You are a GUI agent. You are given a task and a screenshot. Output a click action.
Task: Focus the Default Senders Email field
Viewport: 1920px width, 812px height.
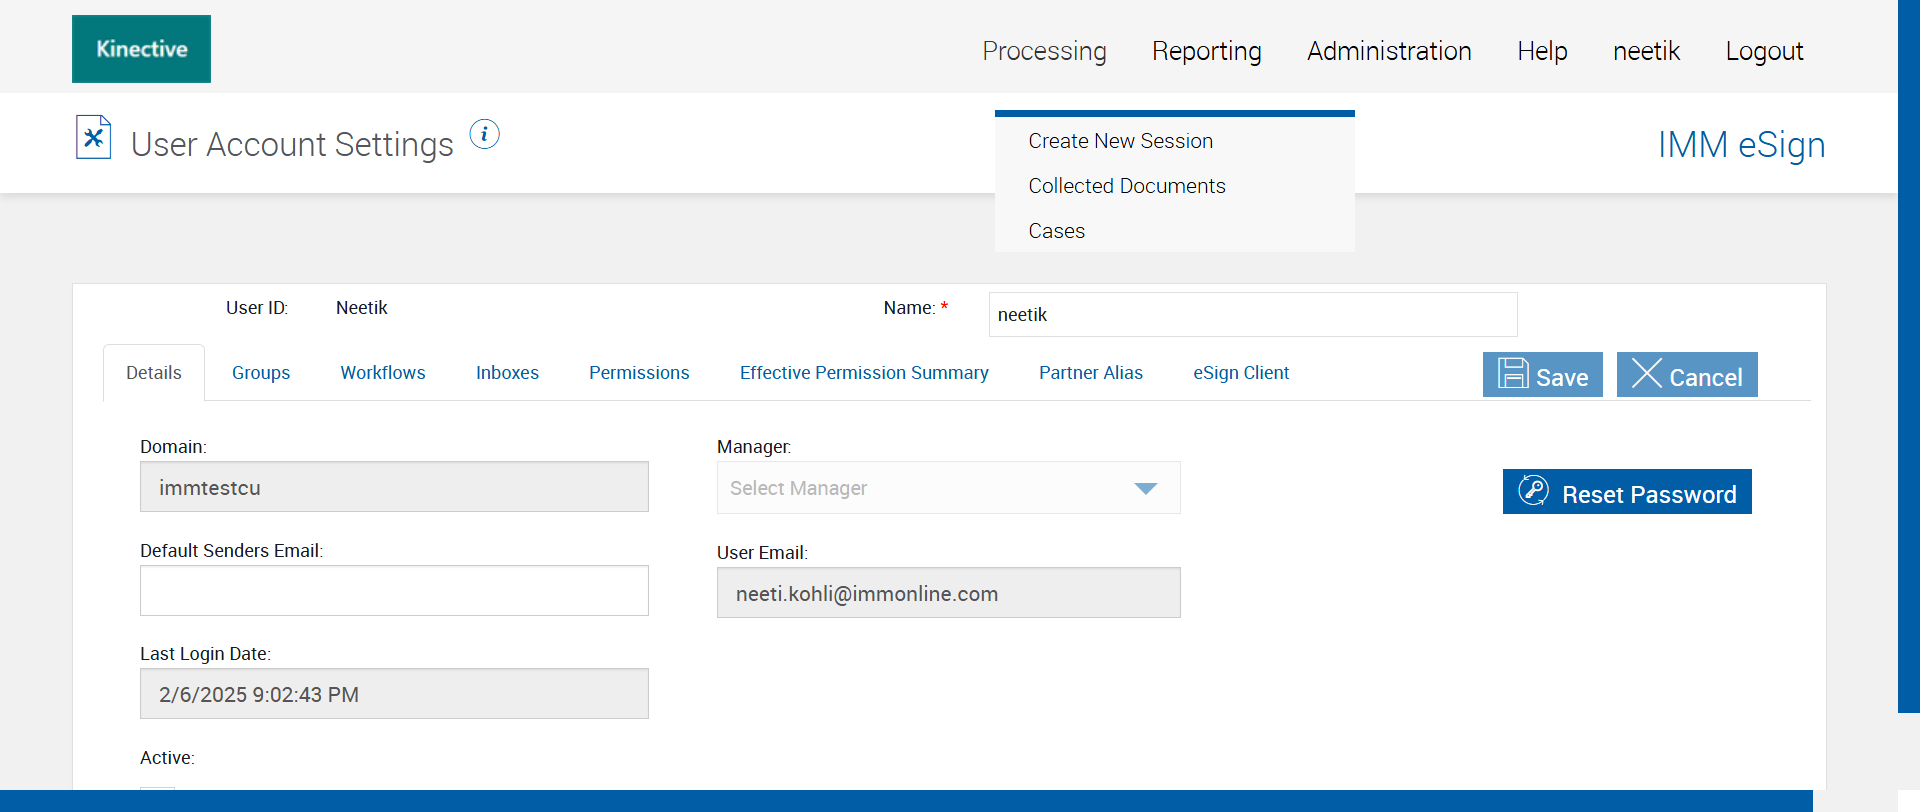(394, 591)
